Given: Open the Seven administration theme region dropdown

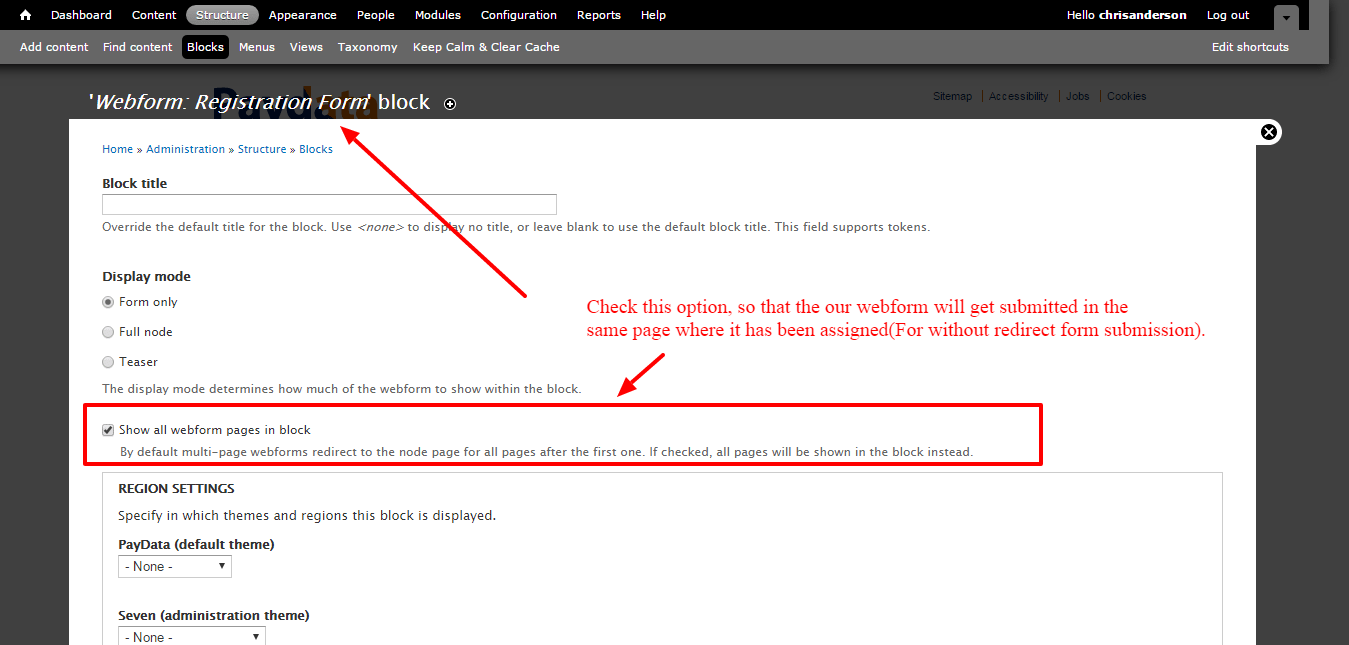Looking at the screenshot, I should click(192, 636).
